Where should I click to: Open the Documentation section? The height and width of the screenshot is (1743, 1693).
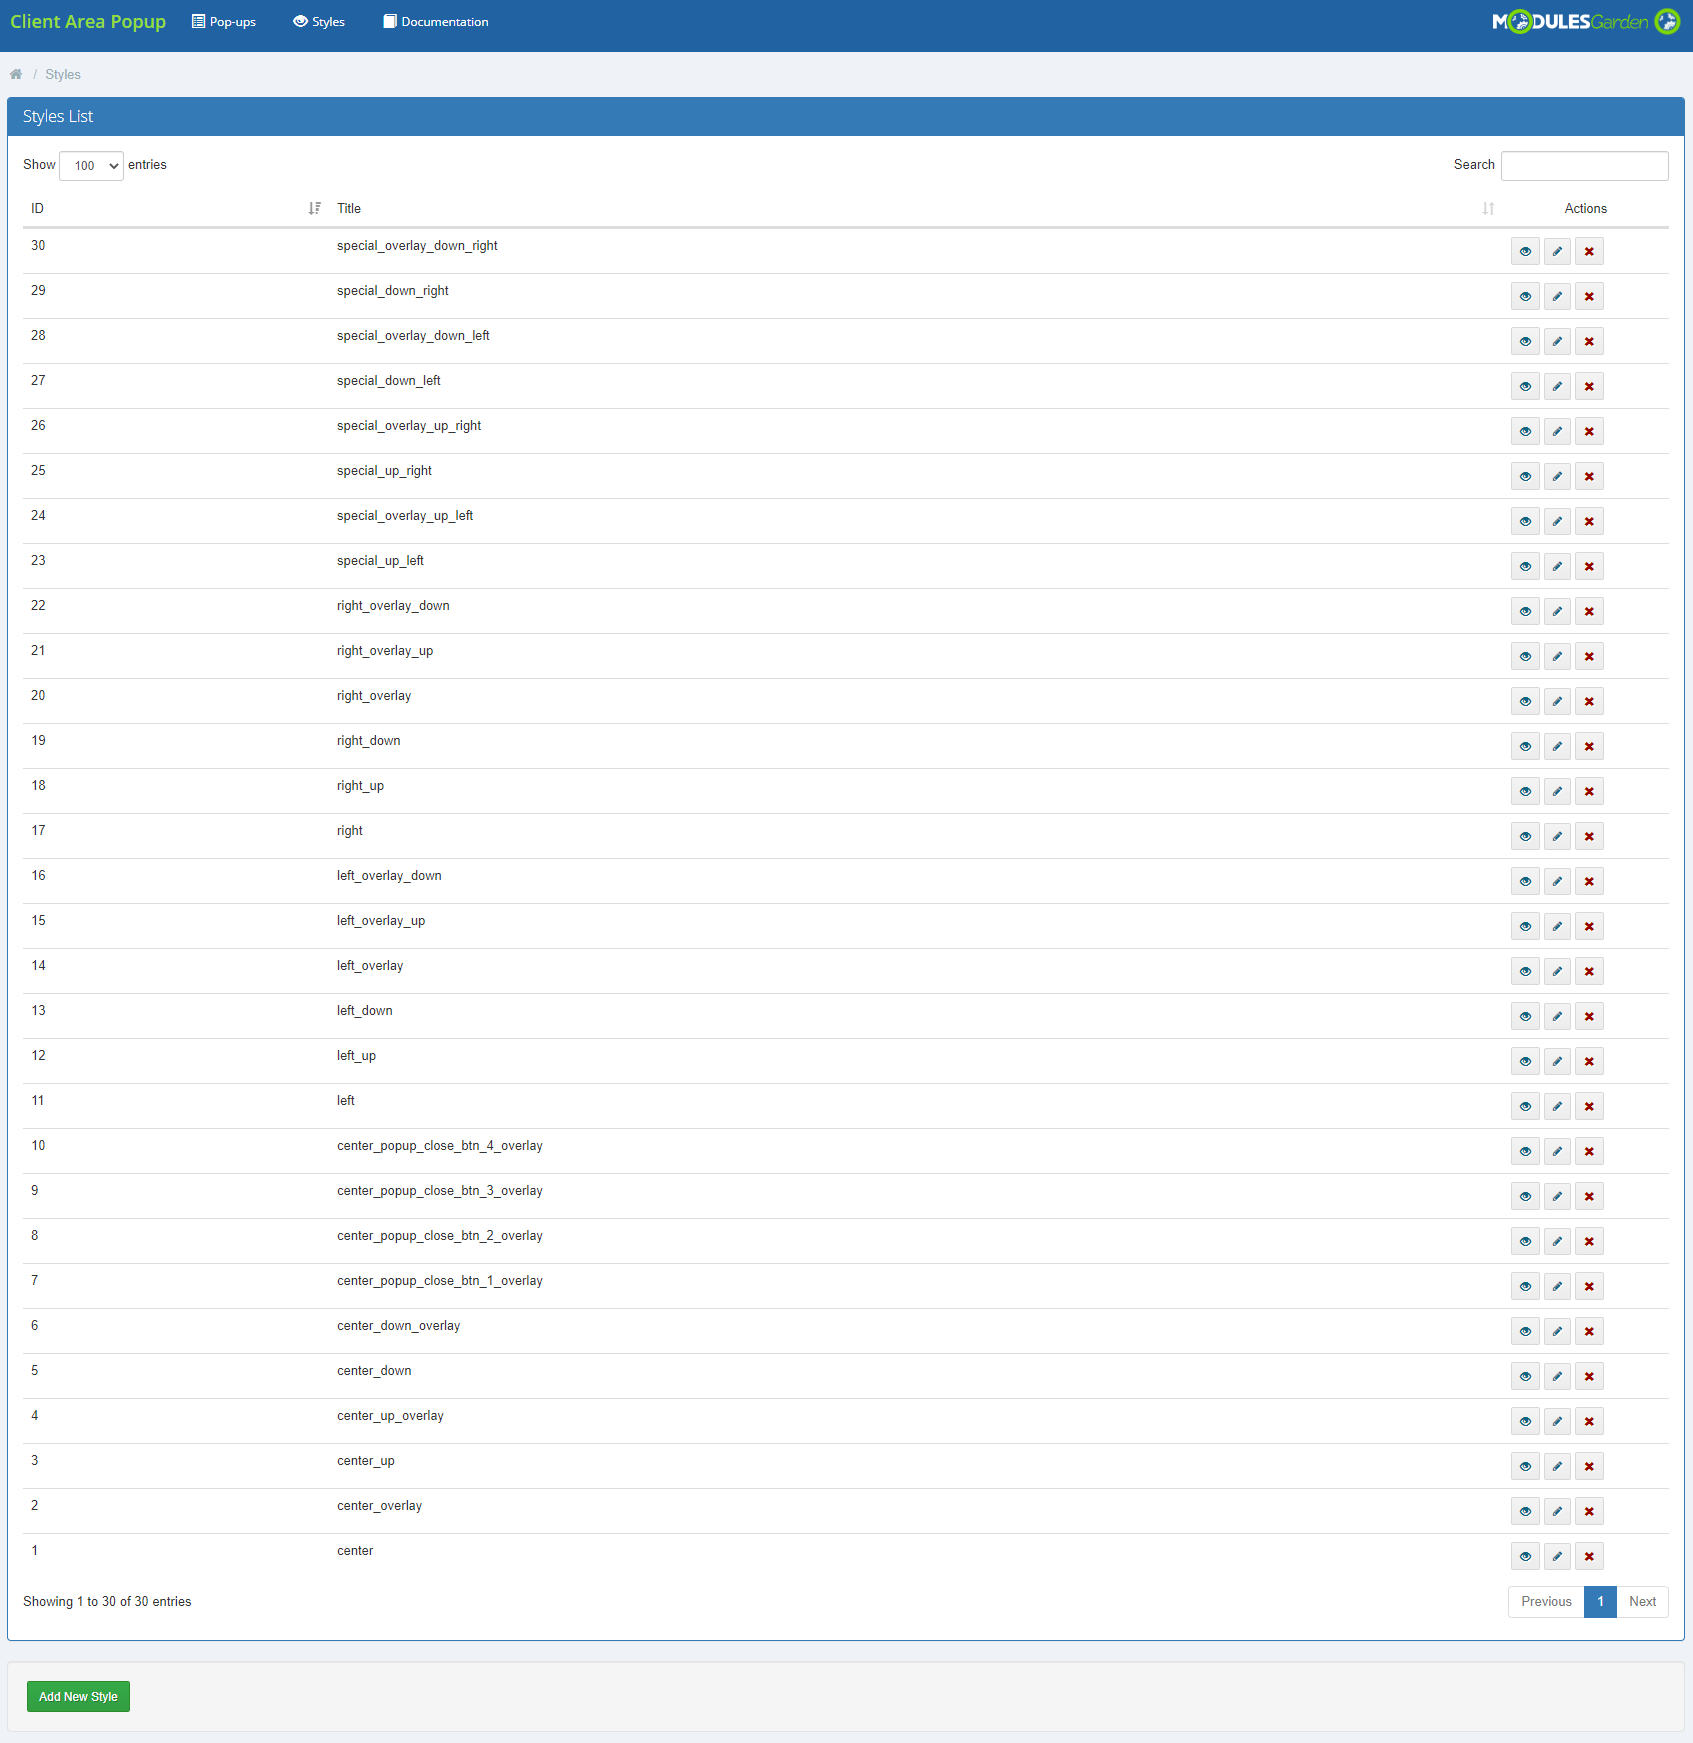point(435,21)
